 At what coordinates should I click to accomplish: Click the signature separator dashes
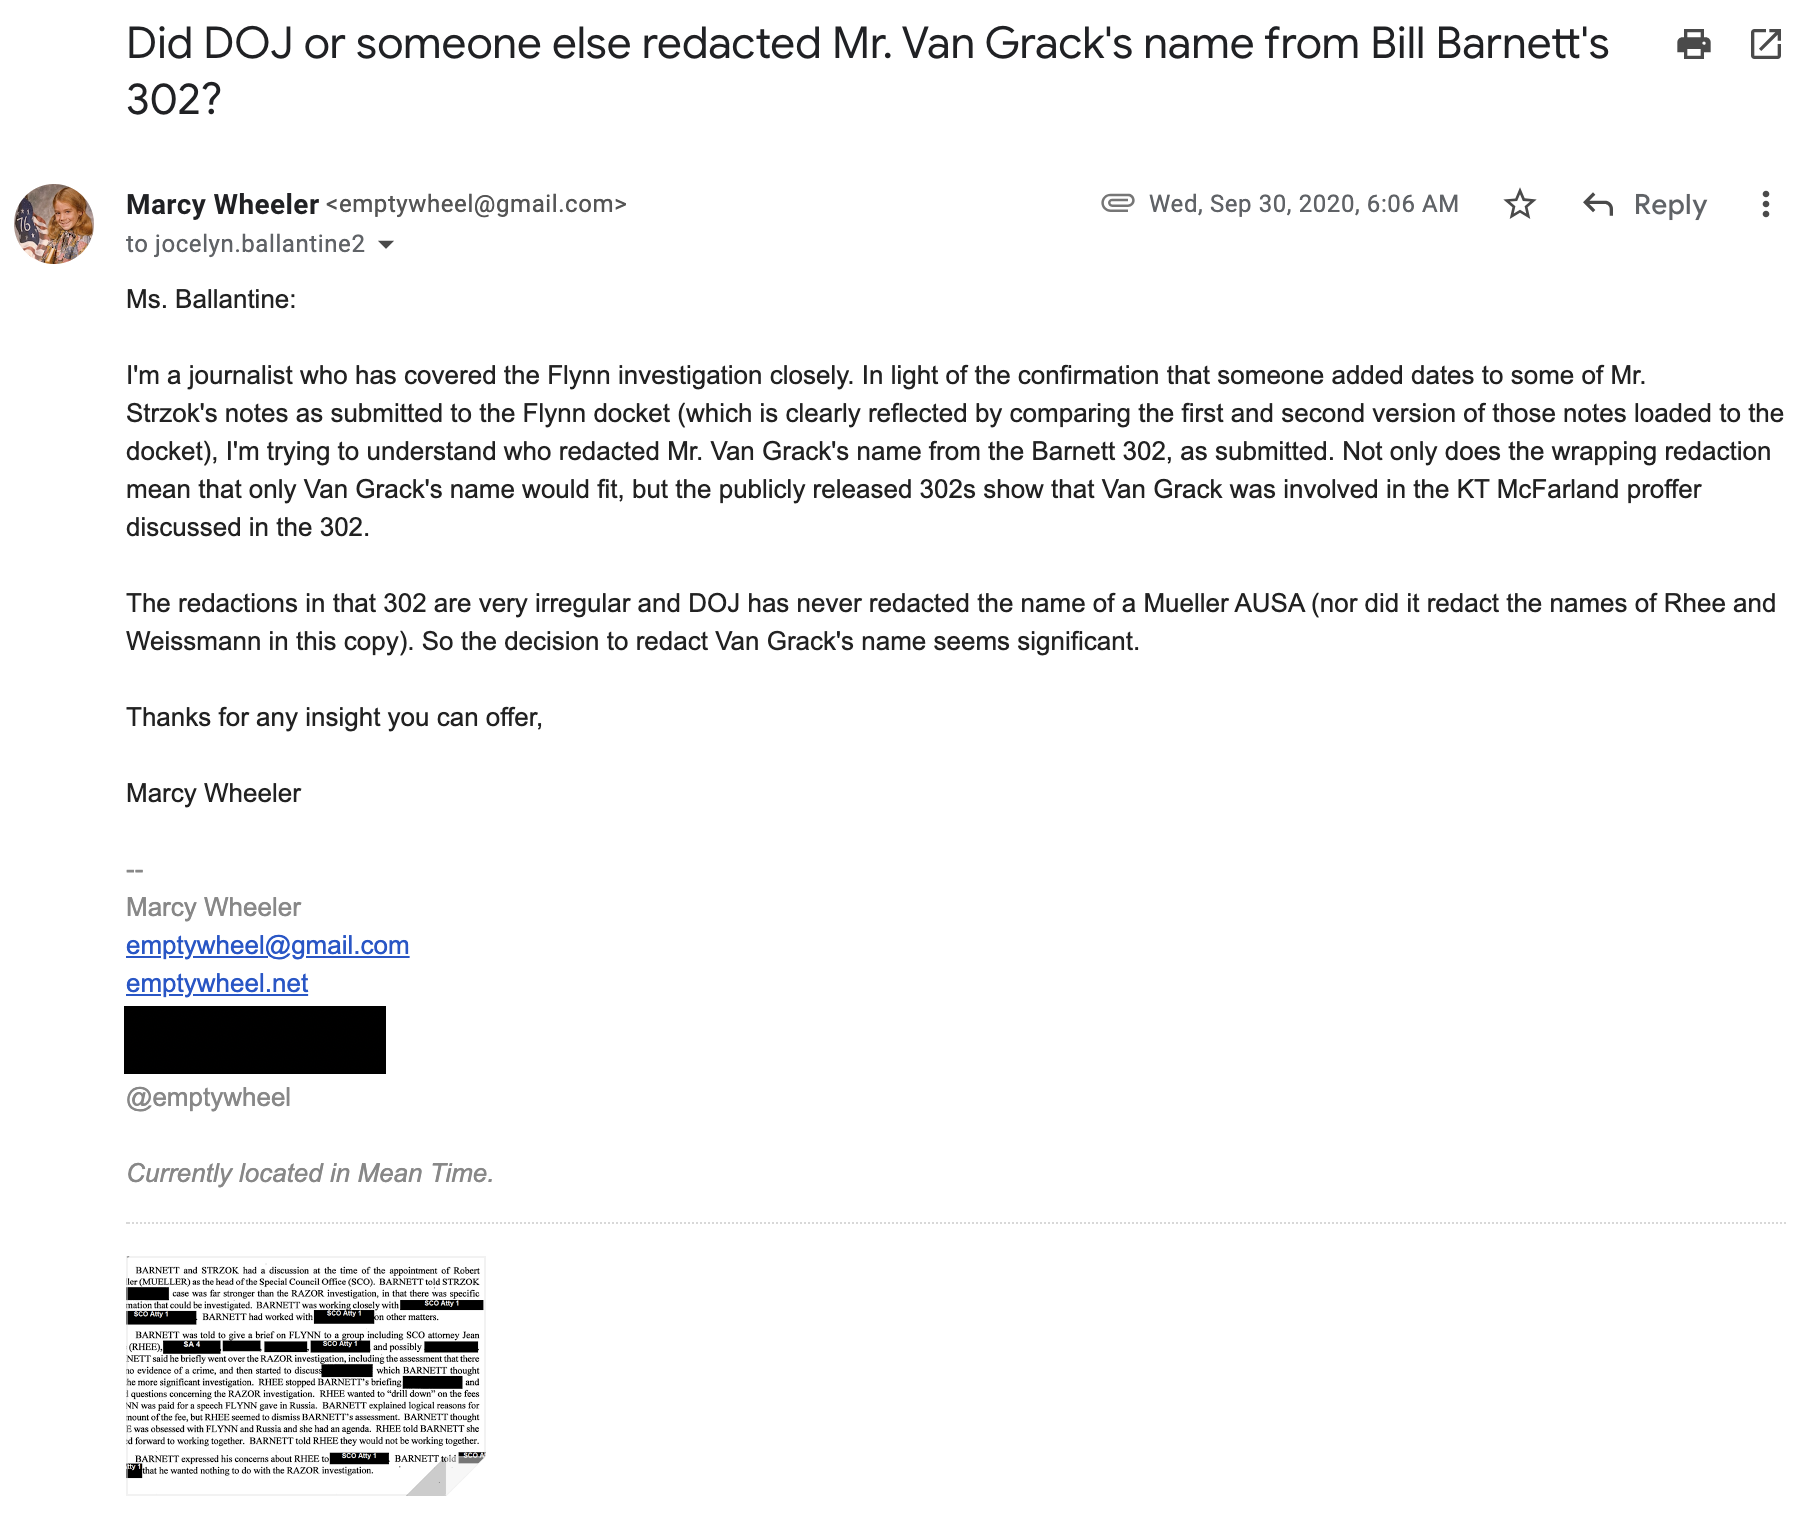135,870
